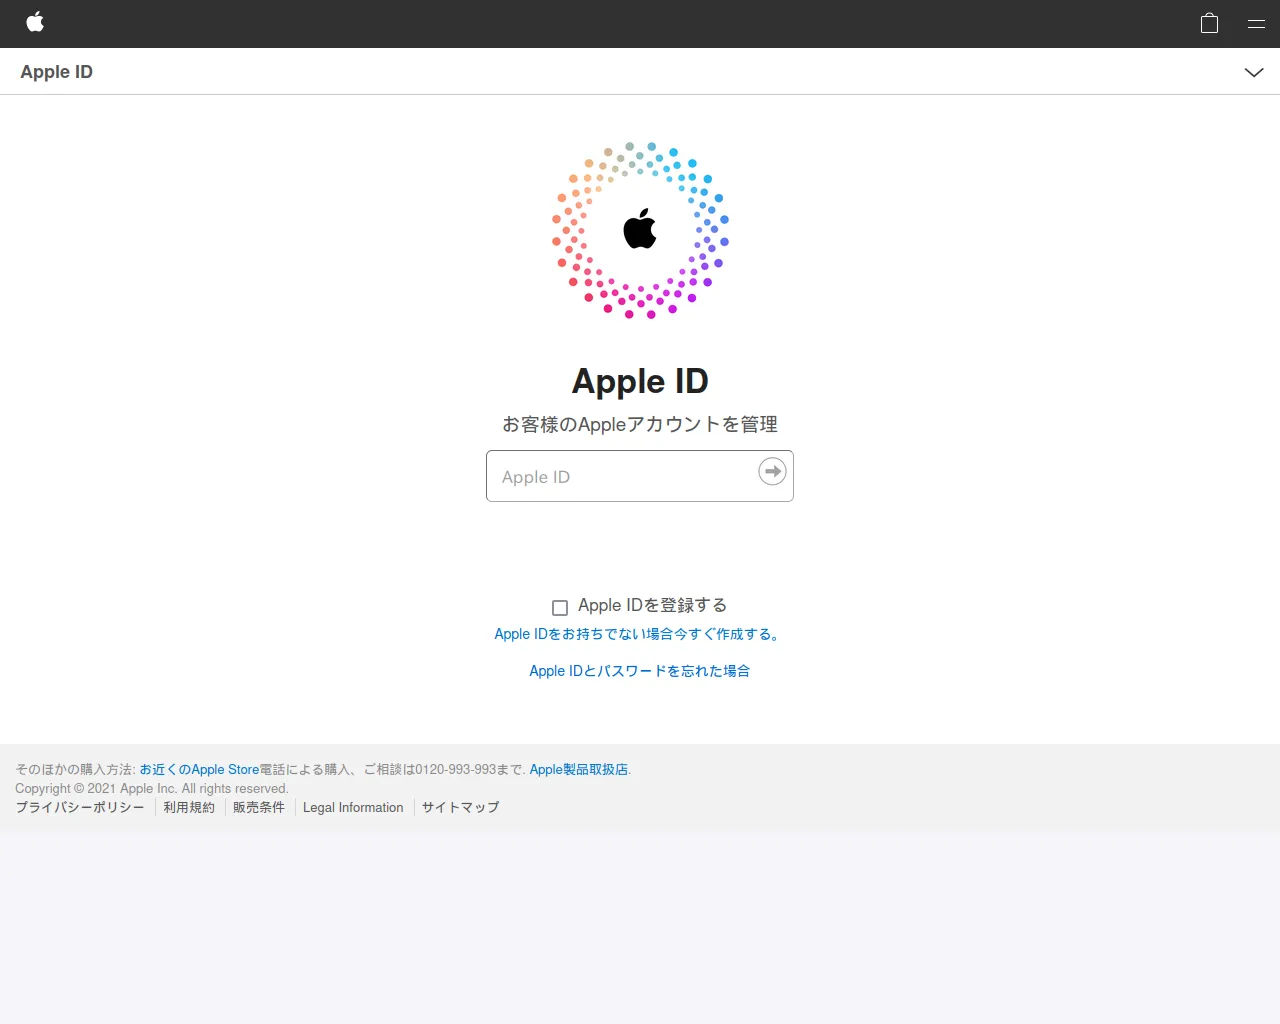Open the shopping bag
Screen dimensions: 1280x1024
pyautogui.click(x=1208, y=23)
